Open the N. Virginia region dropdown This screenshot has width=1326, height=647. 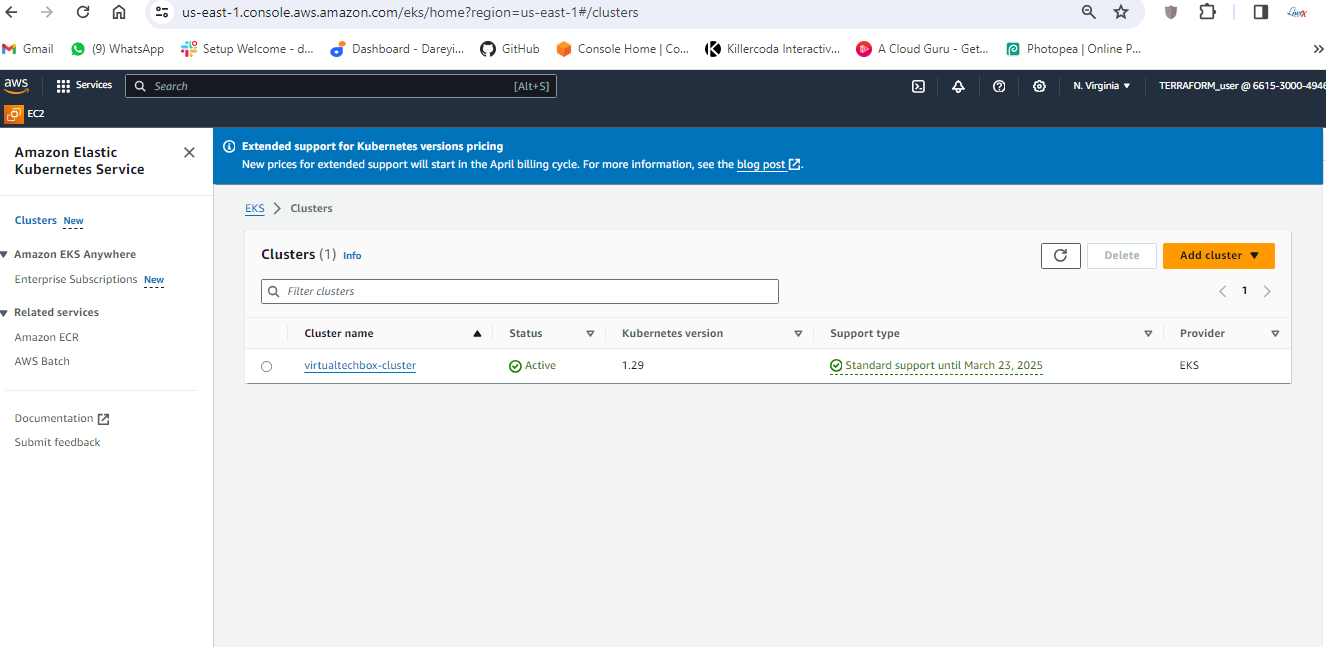point(1101,86)
